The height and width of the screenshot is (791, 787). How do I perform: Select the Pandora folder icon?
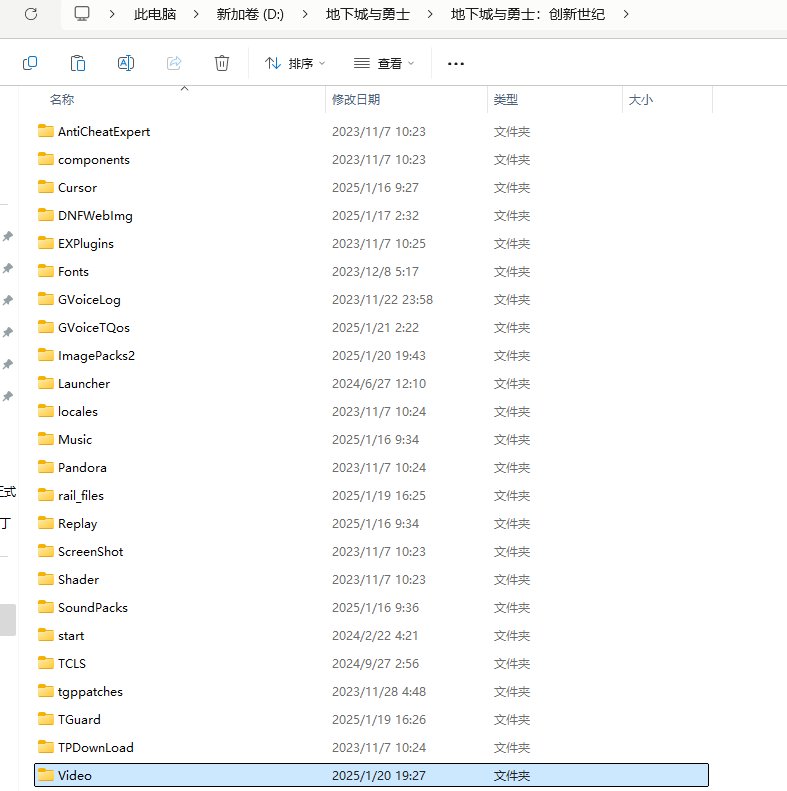click(x=46, y=467)
